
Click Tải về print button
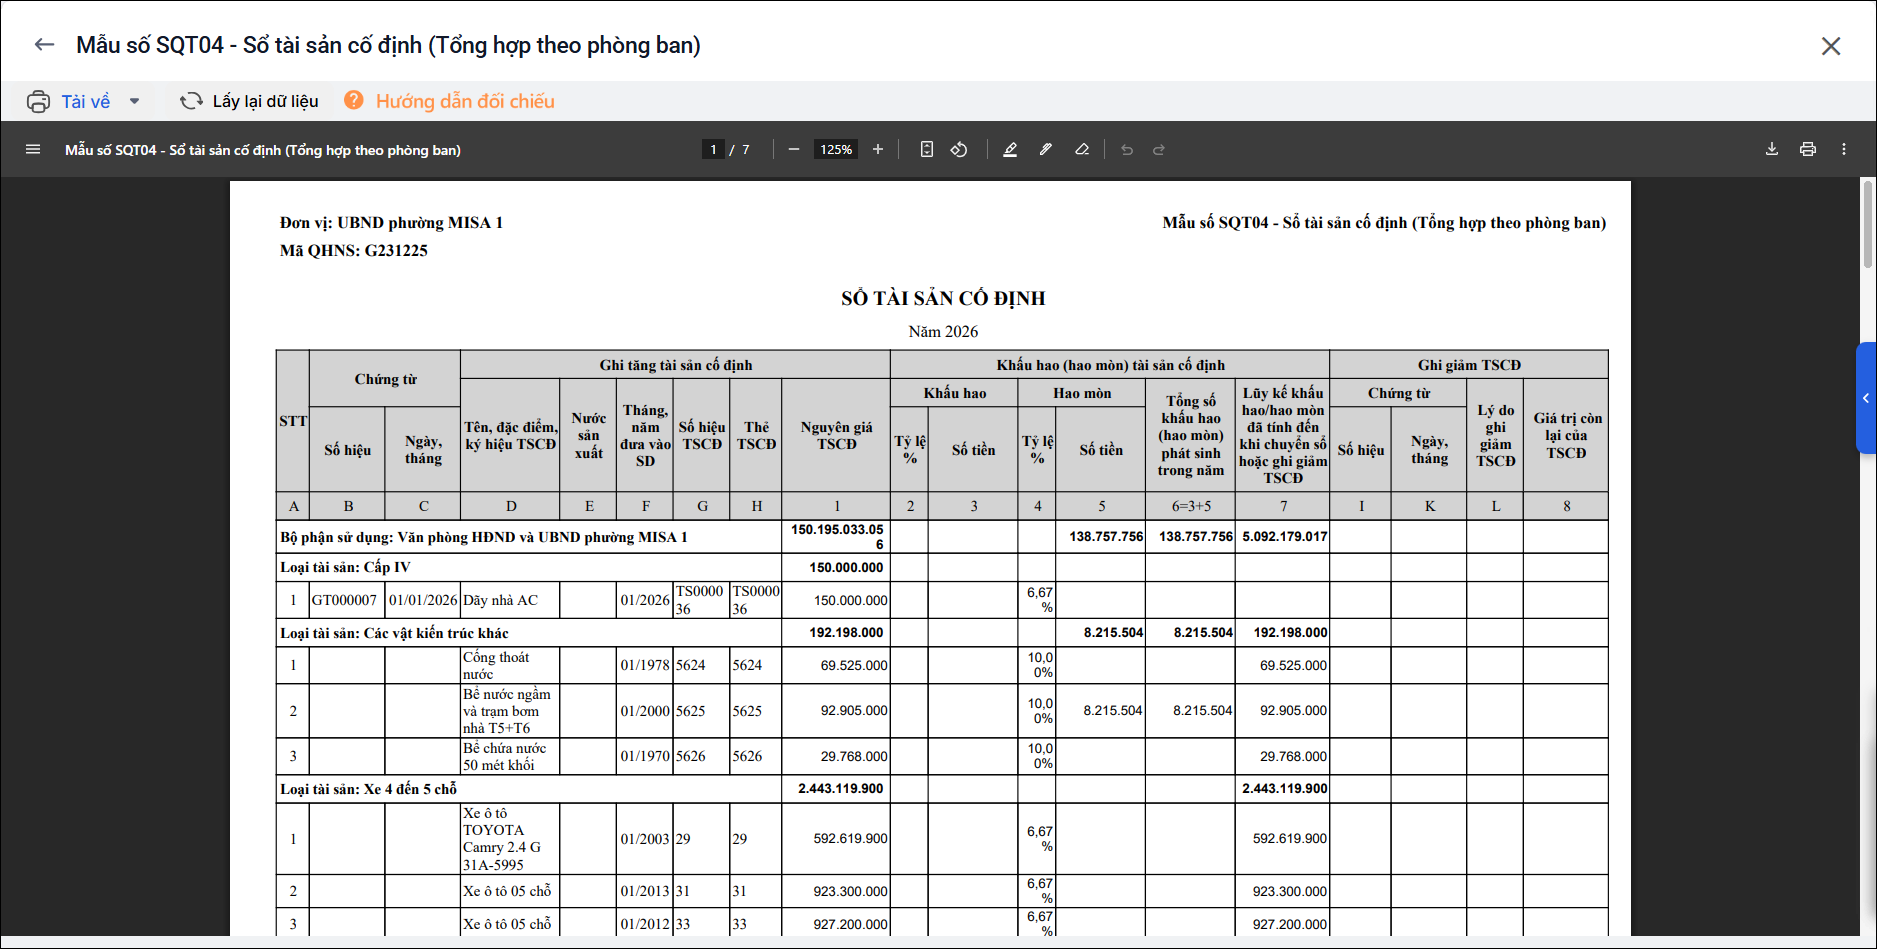coord(69,102)
